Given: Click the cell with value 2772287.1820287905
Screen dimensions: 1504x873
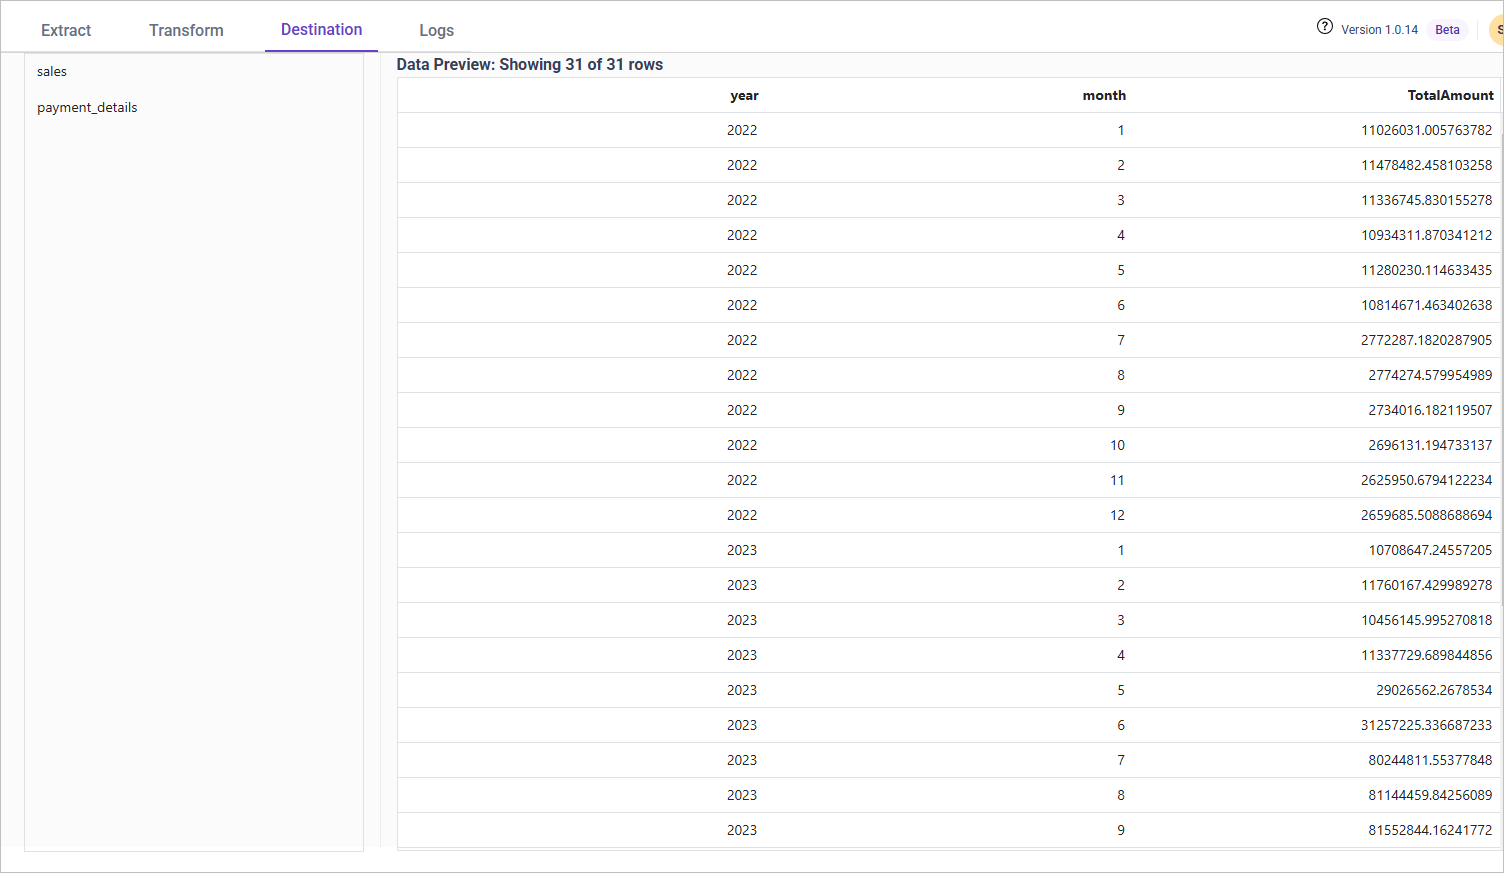Looking at the screenshot, I should pyautogui.click(x=1426, y=341).
